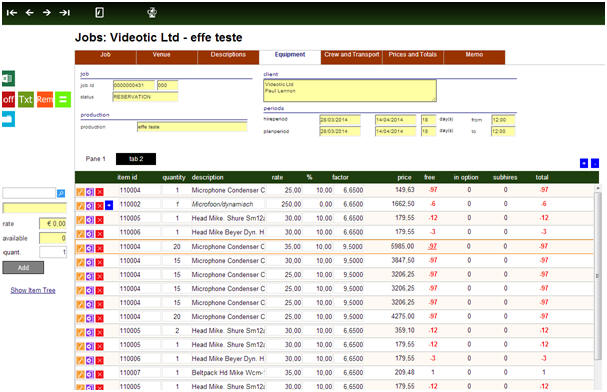Click 'quantity' column header
607x392 pixels.
174,177
